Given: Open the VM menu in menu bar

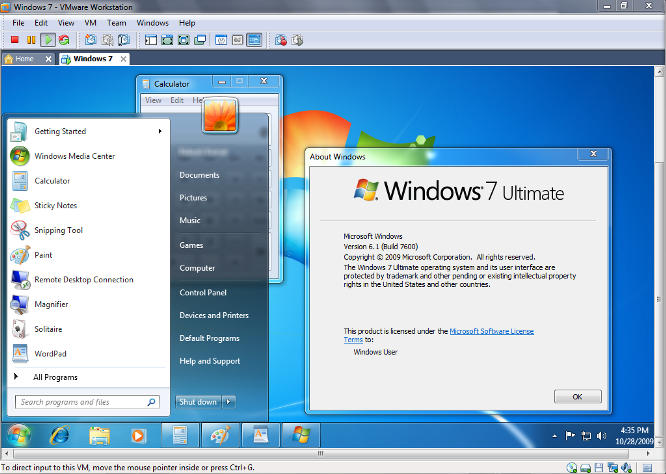Looking at the screenshot, I should tap(92, 22).
